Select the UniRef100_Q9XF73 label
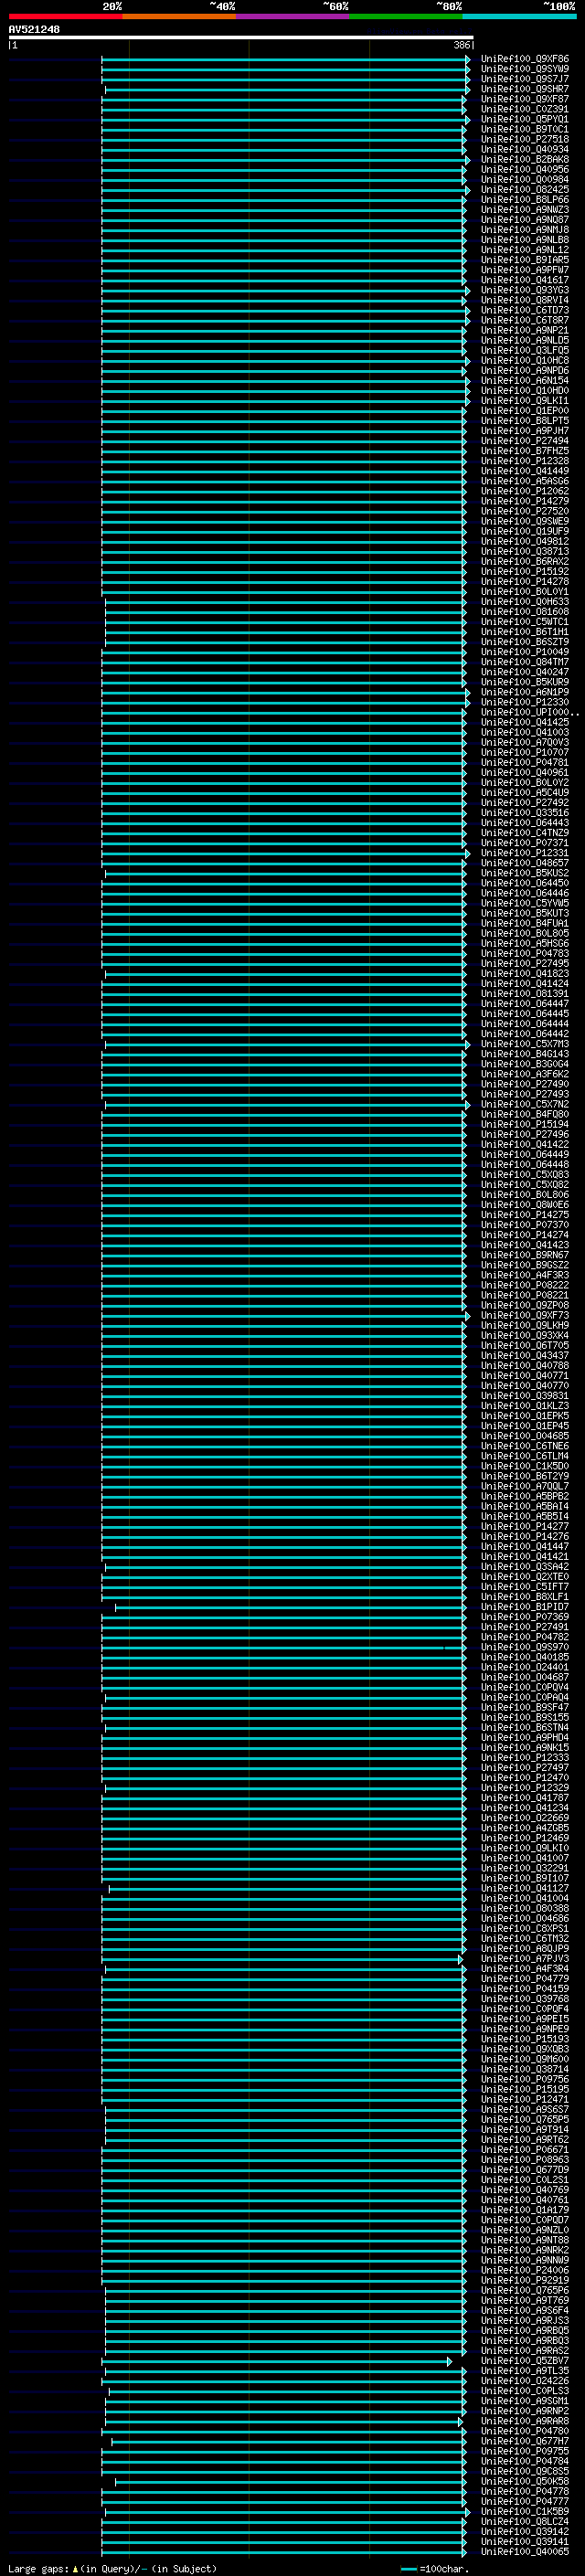 524,1315
